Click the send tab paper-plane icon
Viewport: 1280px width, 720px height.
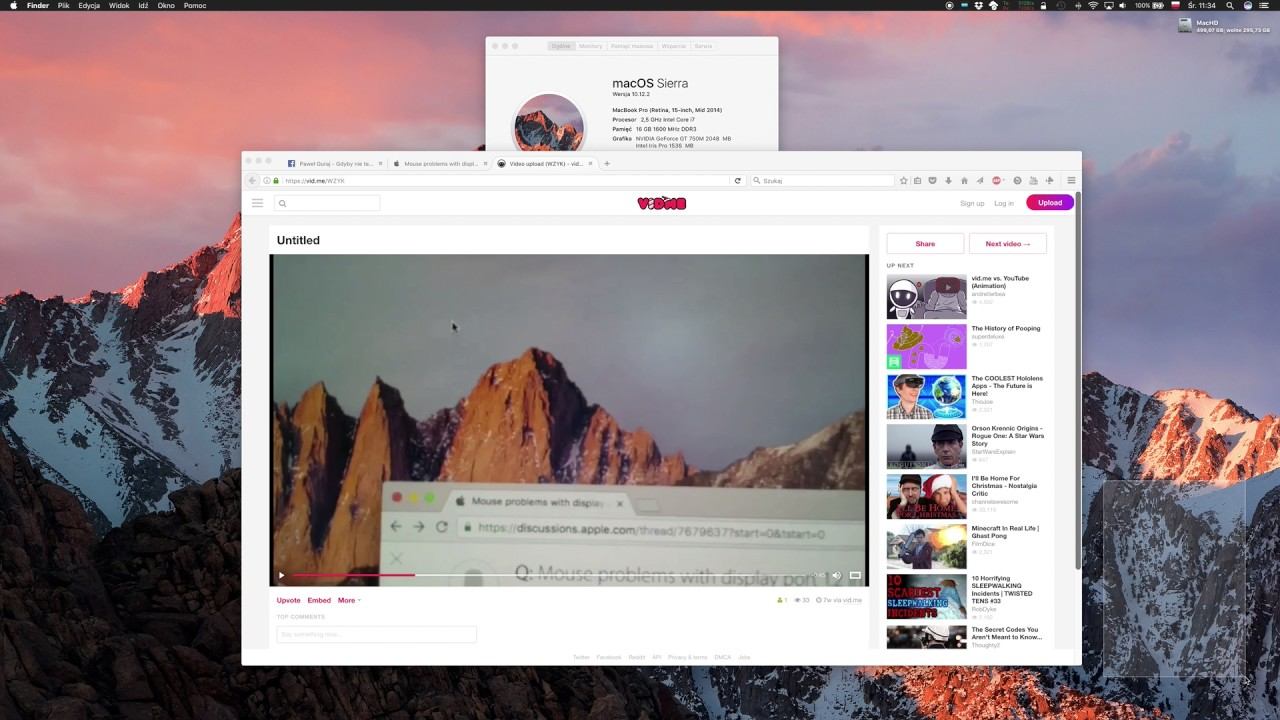coord(979,181)
